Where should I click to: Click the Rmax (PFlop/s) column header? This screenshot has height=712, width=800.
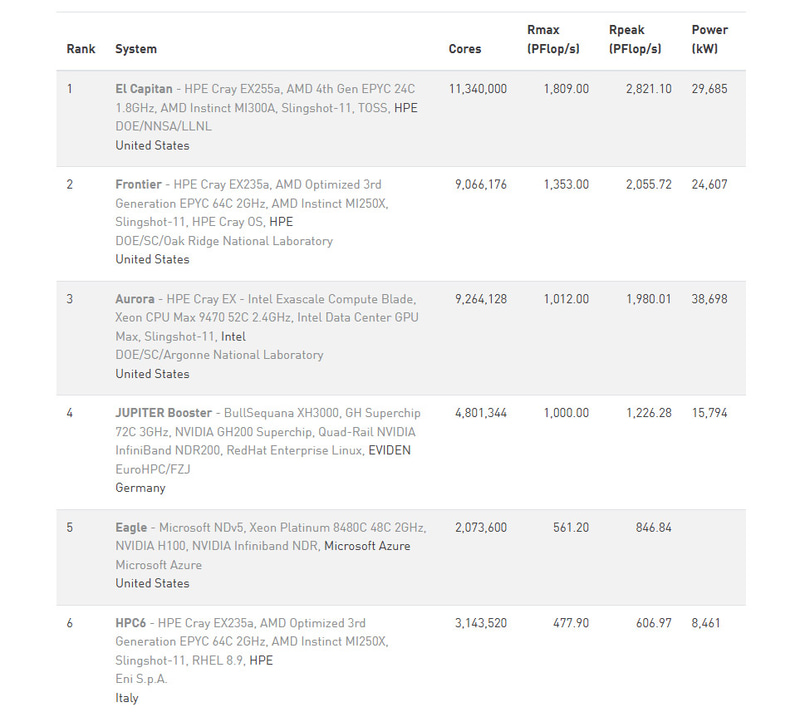tap(553, 40)
